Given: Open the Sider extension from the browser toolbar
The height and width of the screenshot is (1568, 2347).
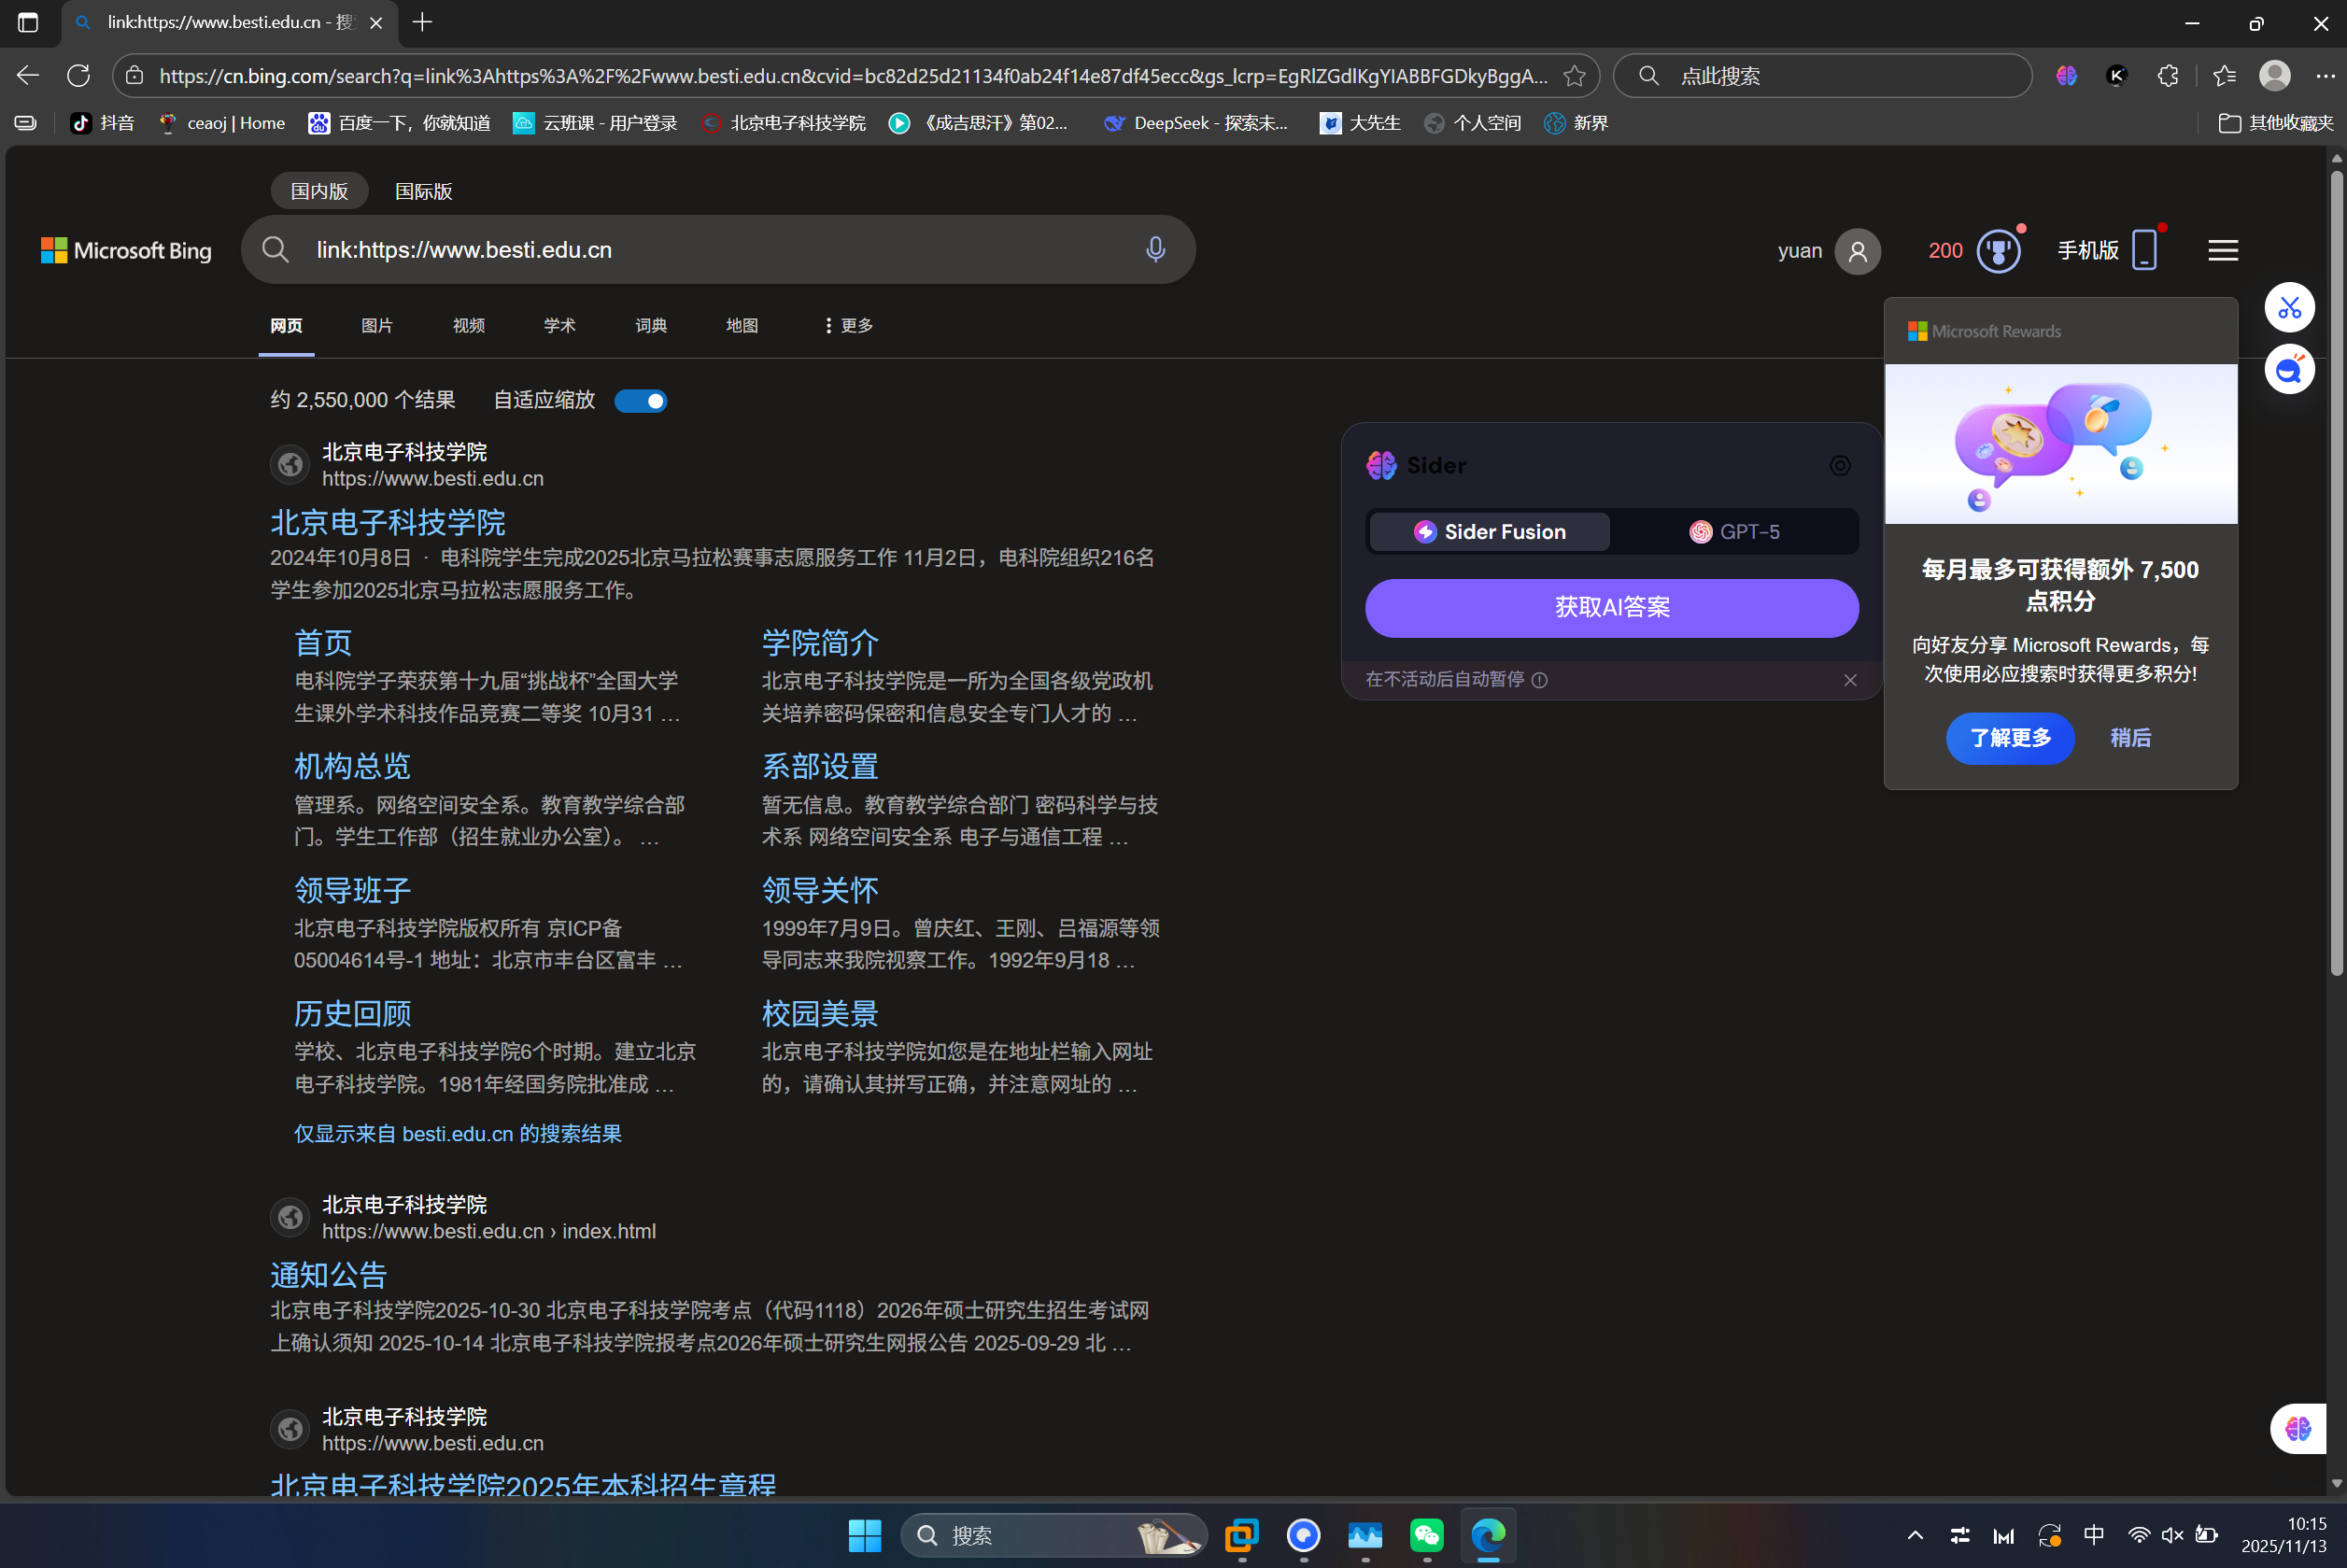Looking at the screenshot, I should (x=2066, y=75).
